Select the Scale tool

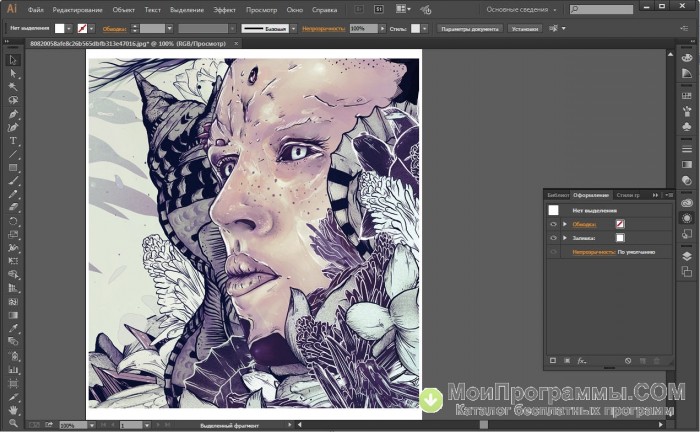[13, 234]
